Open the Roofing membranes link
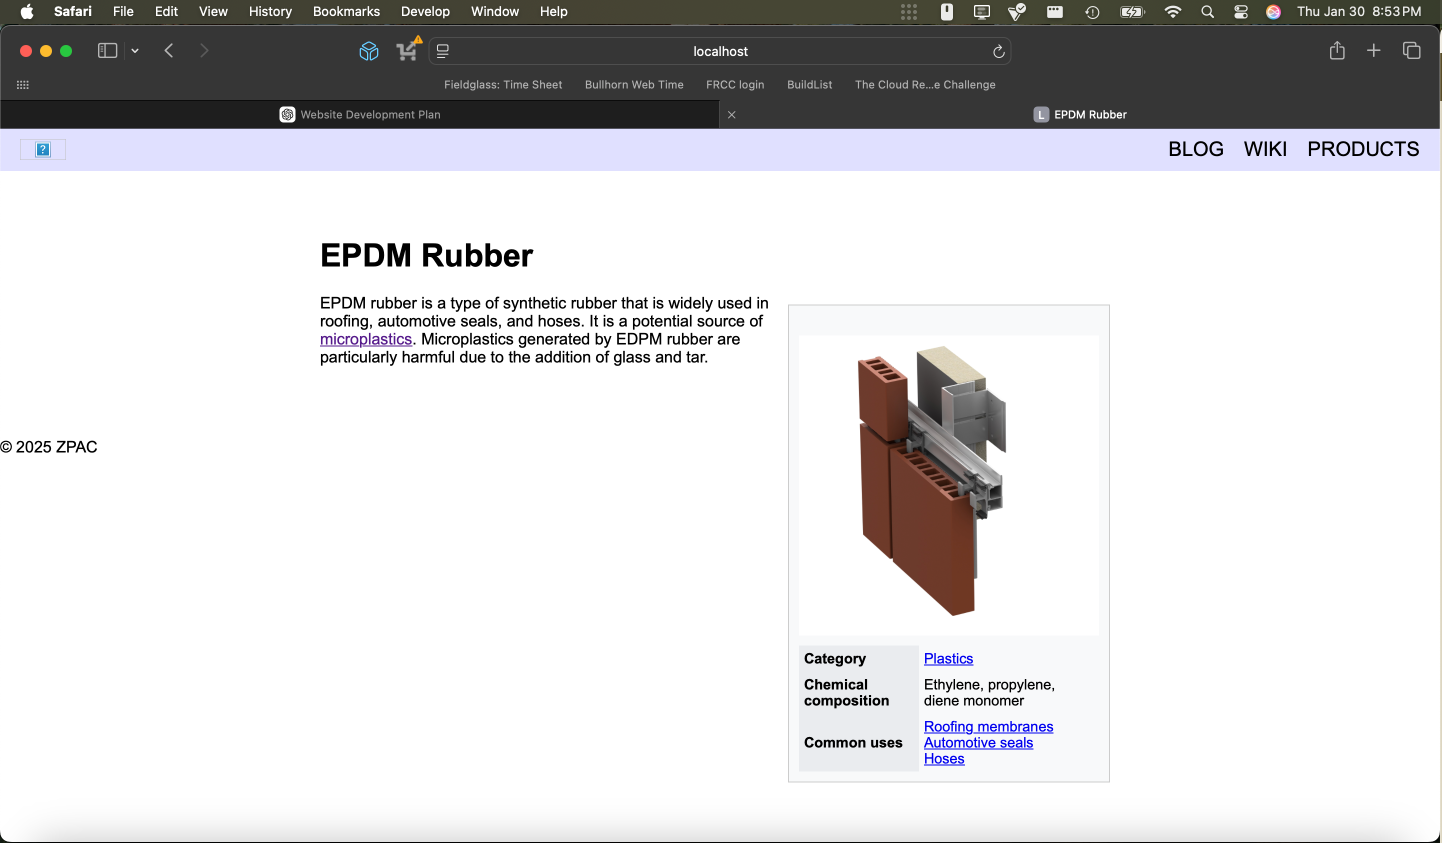This screenshot has height=843, width=1442. (x=988, y=726)
